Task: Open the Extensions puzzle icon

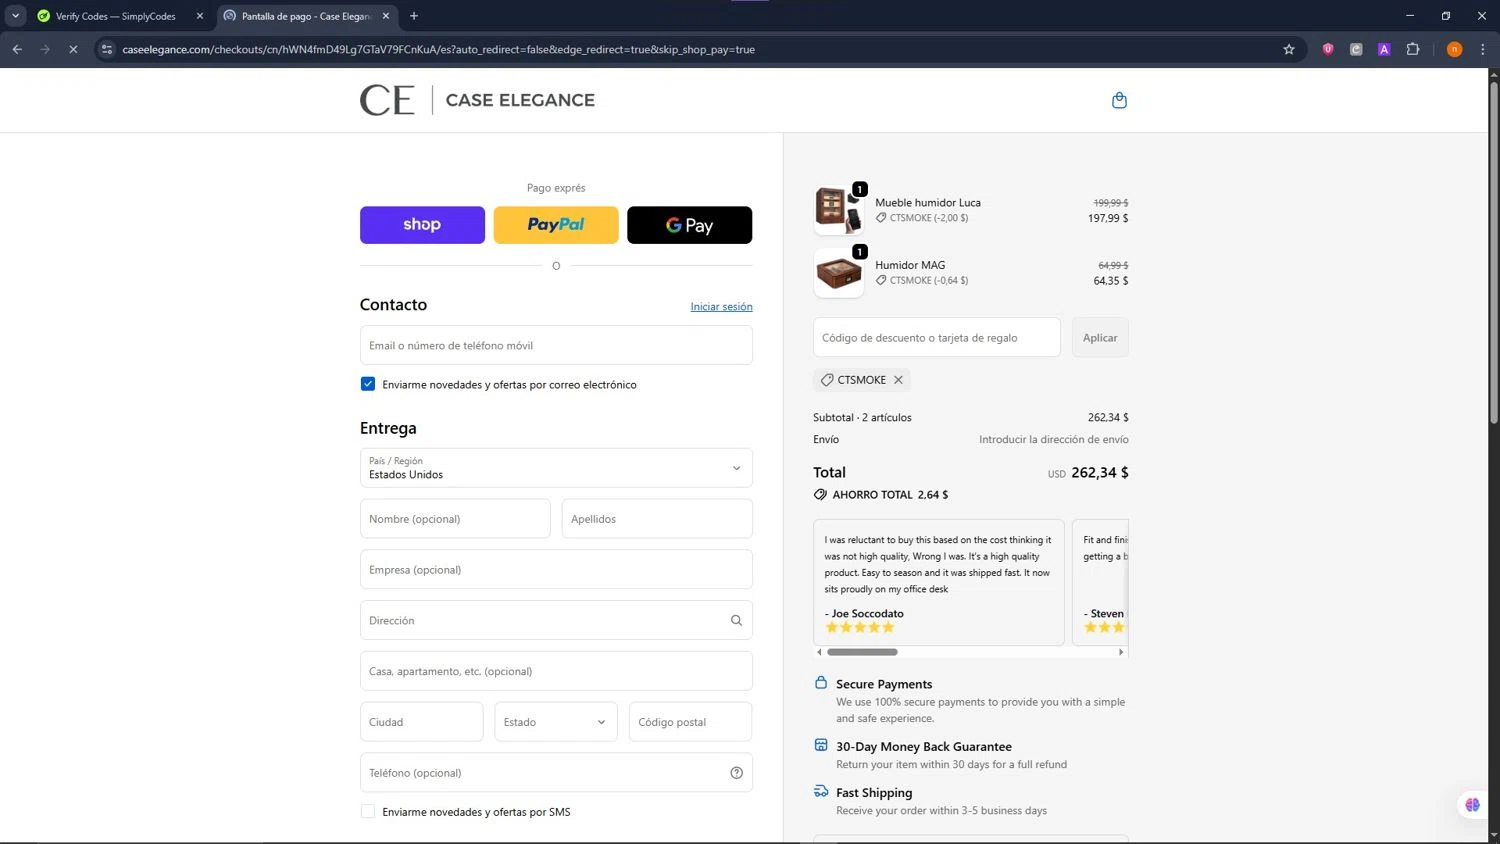Action: pyautogui.click(x=1413, y=49)
